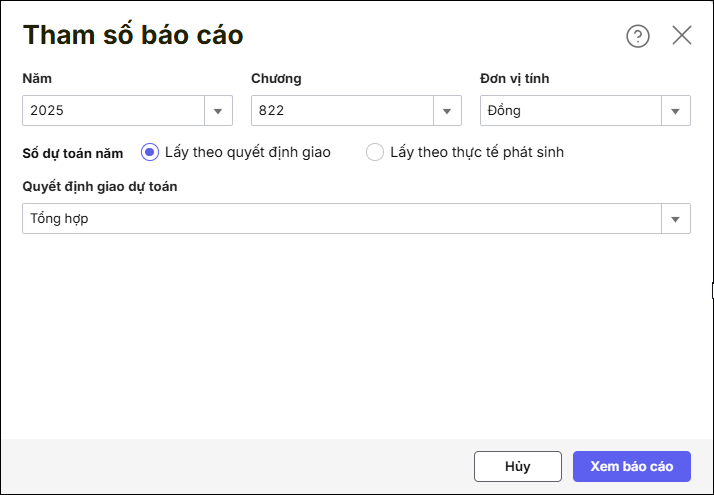Select the Lấy theo quyết định giao radio circle
Image resolution: width=714 pixels, height=495 pixels.
tap(150, 152)
